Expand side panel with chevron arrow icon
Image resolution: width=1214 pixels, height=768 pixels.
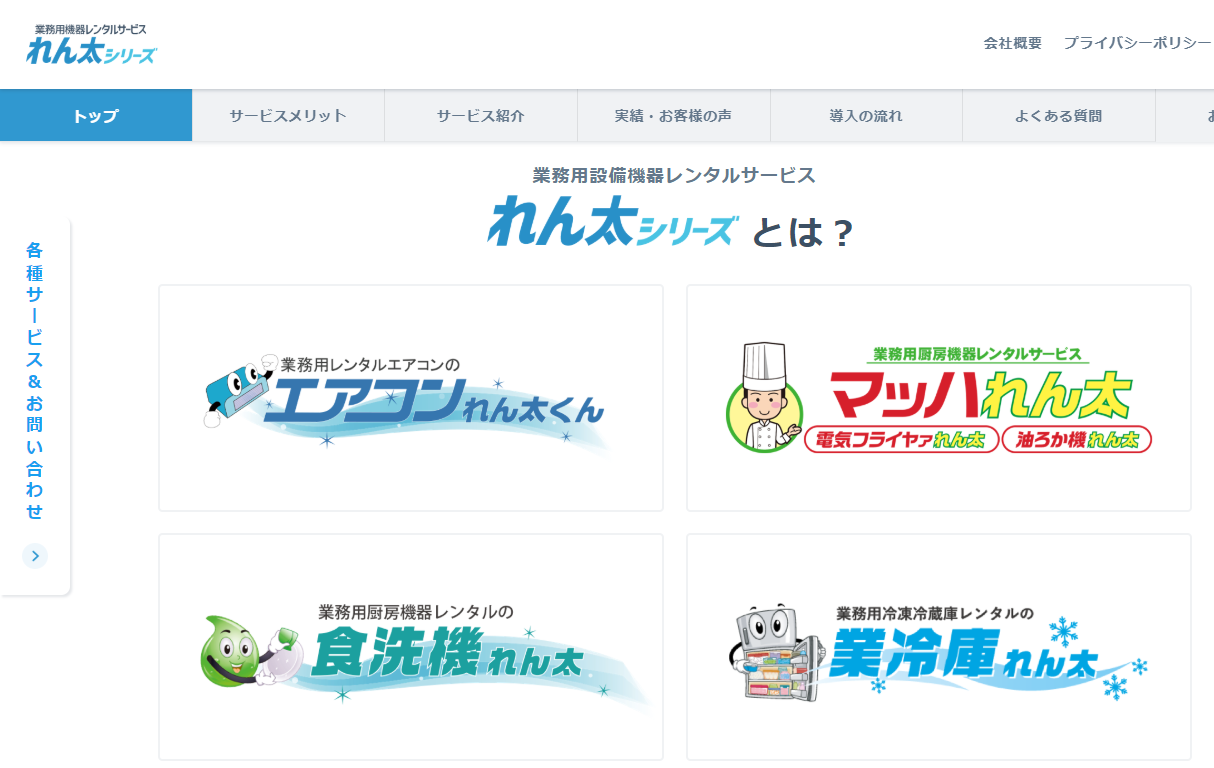pyautogui.click(x=35, y=556)
